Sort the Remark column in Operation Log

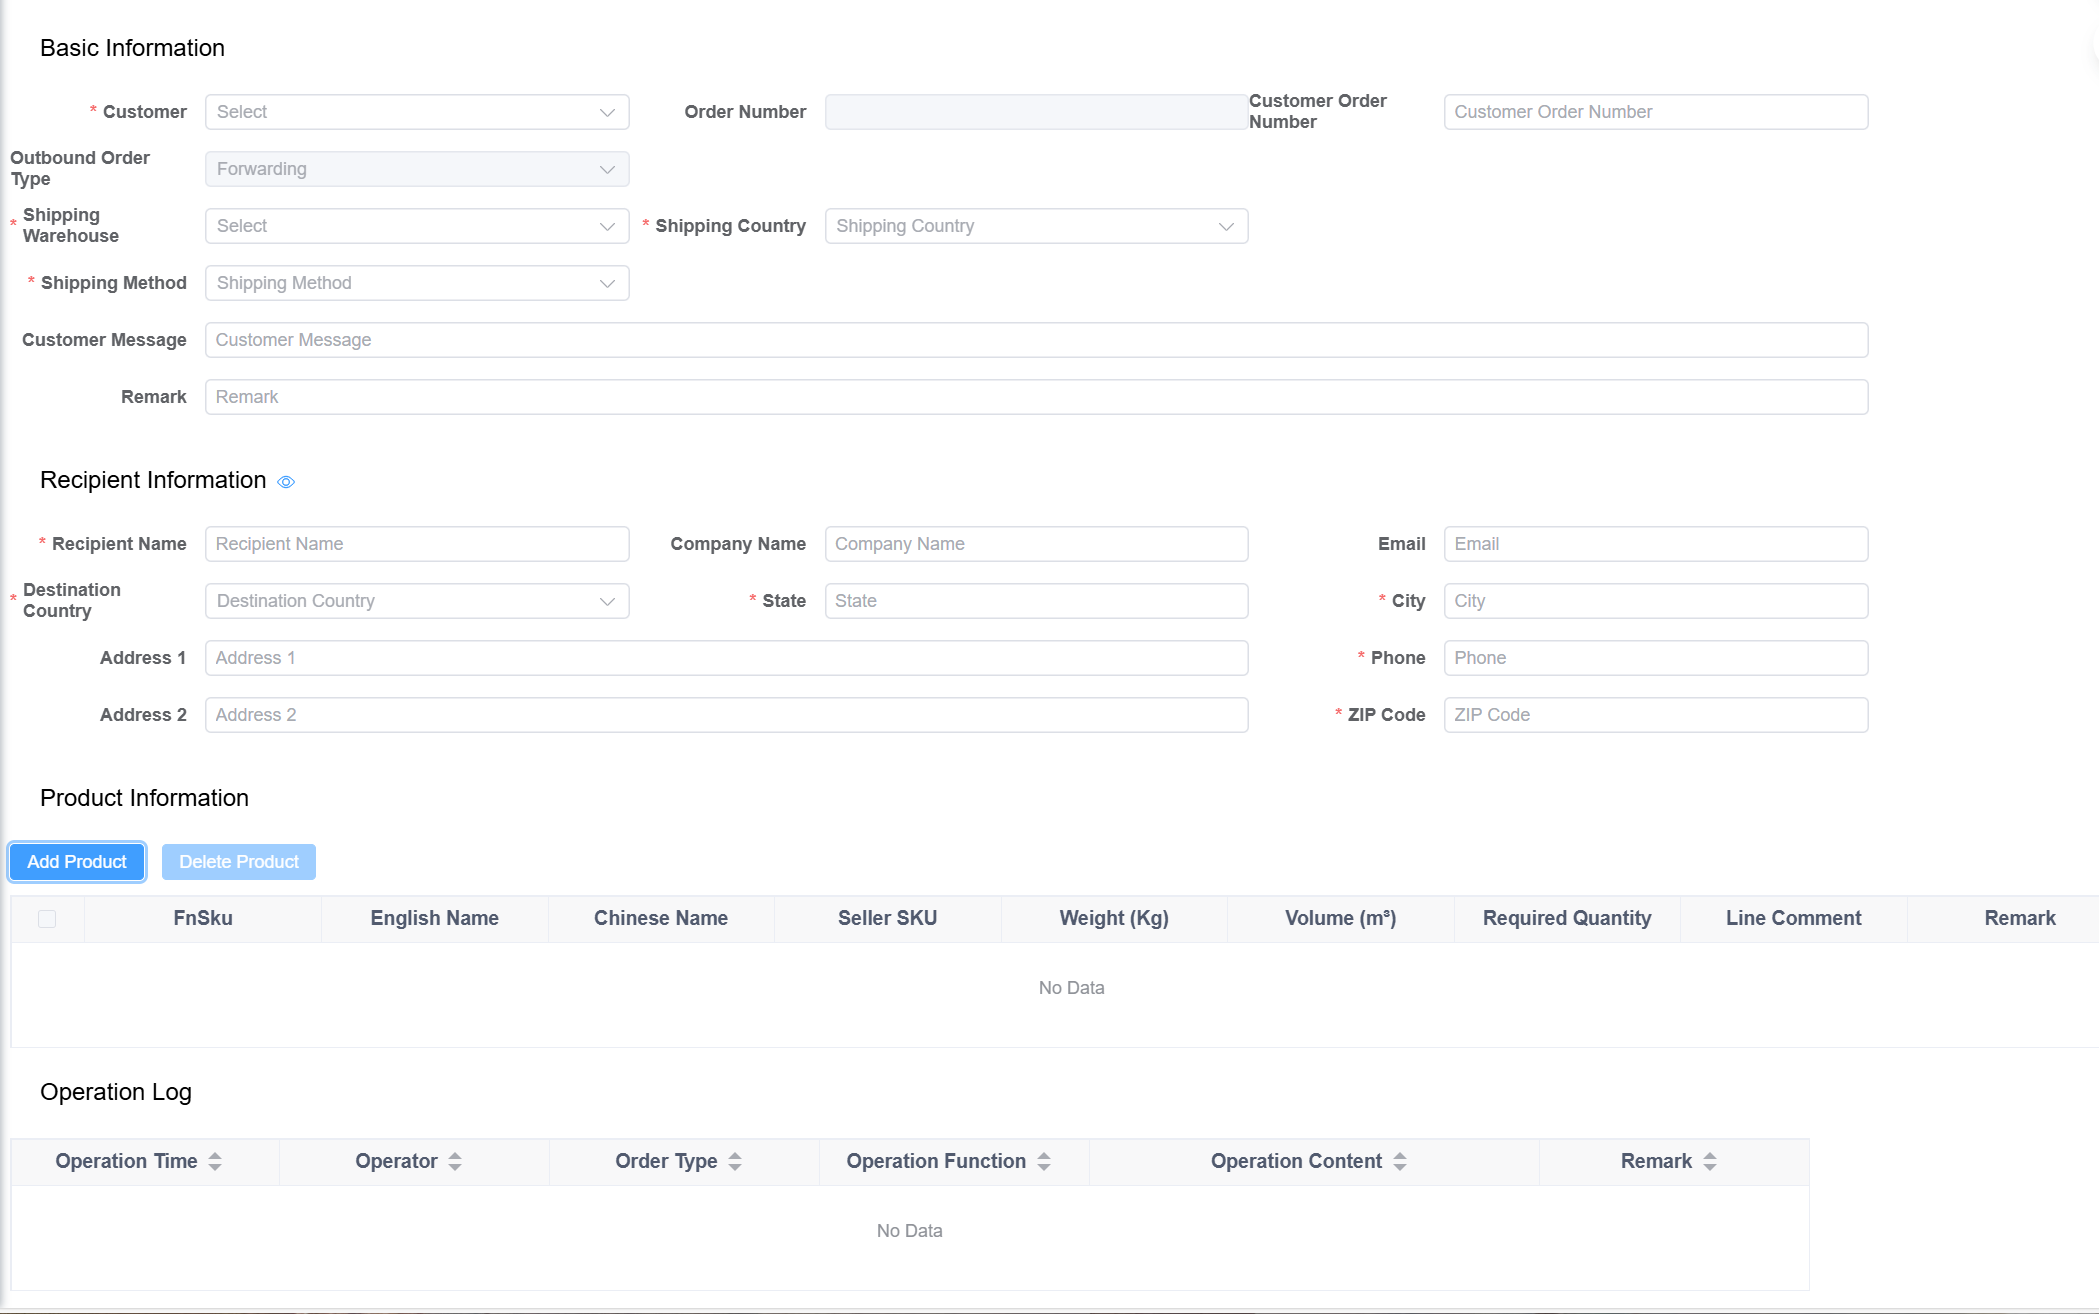(x=1710, y=1161)
